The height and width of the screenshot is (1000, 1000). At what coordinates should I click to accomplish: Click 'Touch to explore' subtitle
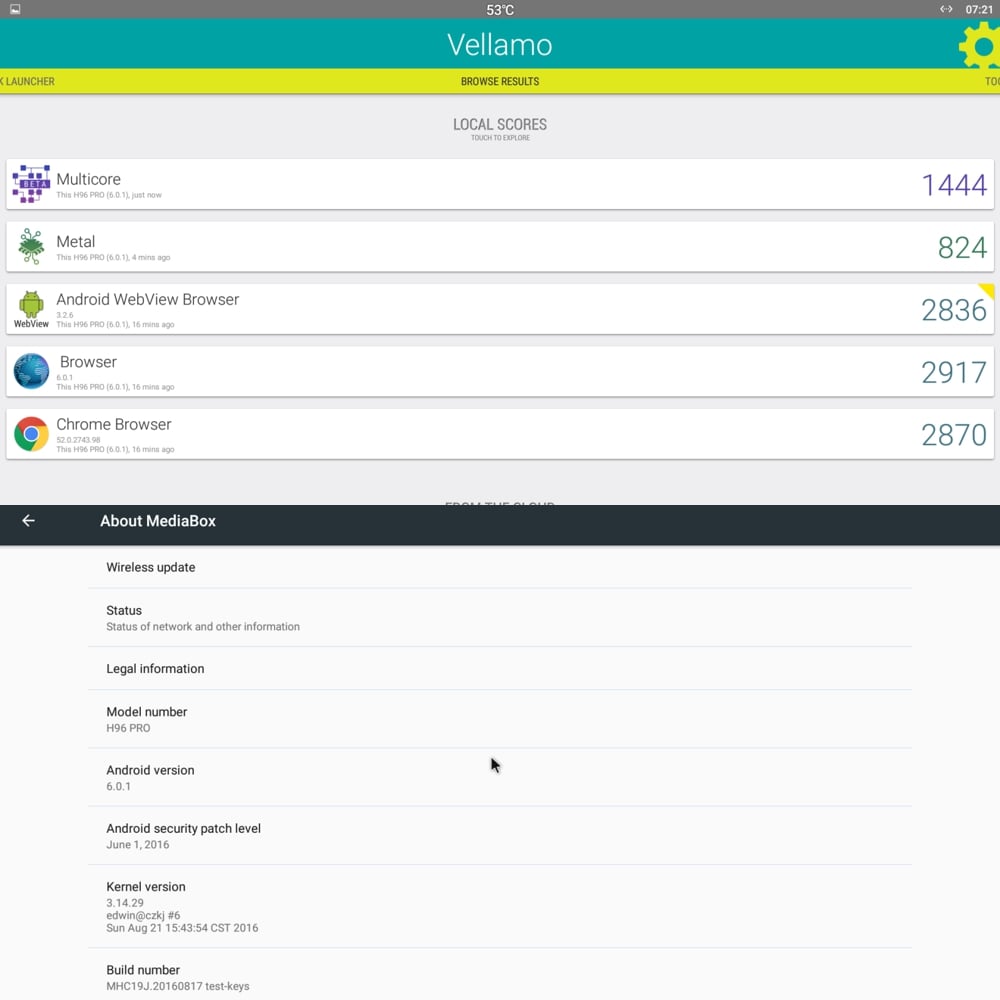[500, 138]
